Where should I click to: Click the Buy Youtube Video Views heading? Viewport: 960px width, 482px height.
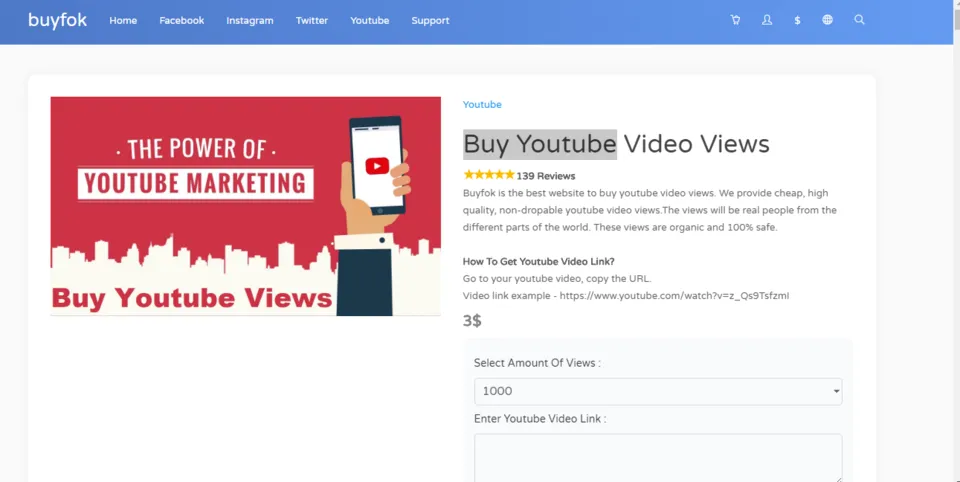616,145
